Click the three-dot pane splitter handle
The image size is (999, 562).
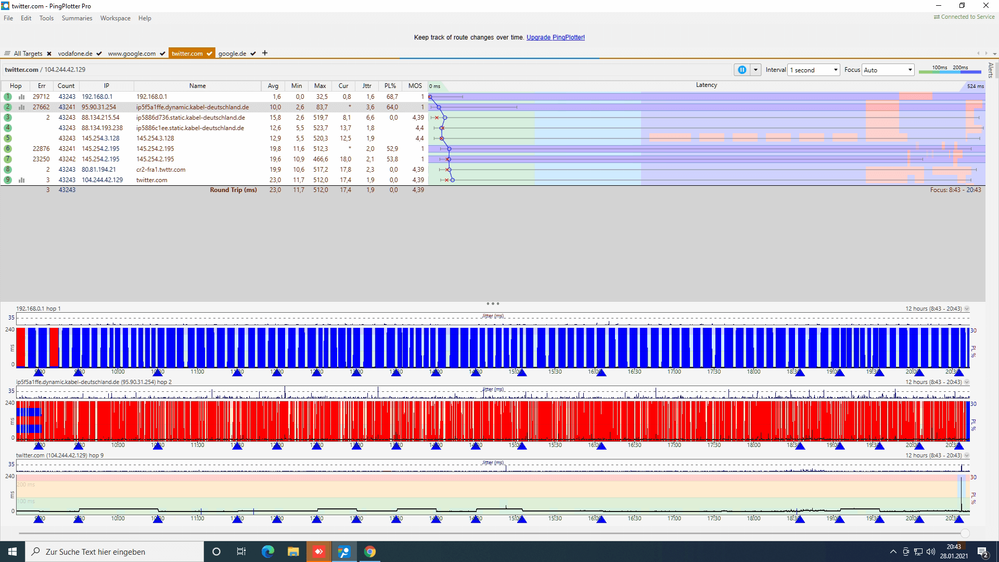pos(492,303)
